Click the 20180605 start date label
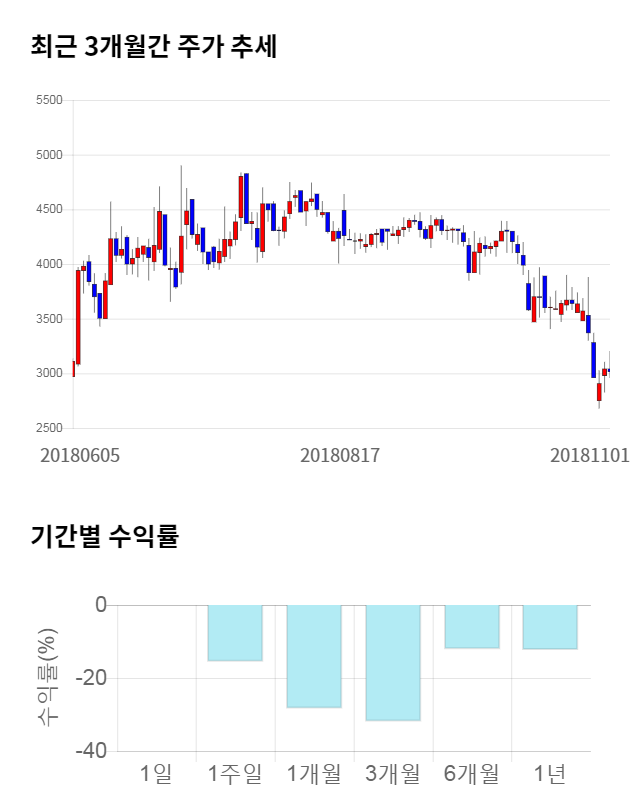Viewport: 640px width, 810px height. pyautogui.click(x=79, y=455)
